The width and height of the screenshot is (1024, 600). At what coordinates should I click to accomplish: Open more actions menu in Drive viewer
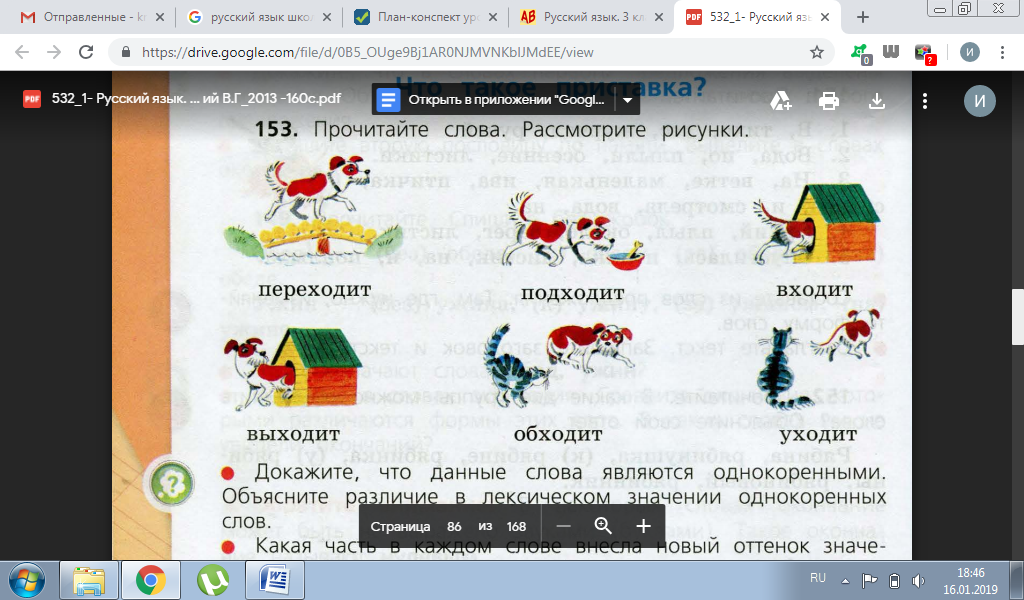coord(925,101)
